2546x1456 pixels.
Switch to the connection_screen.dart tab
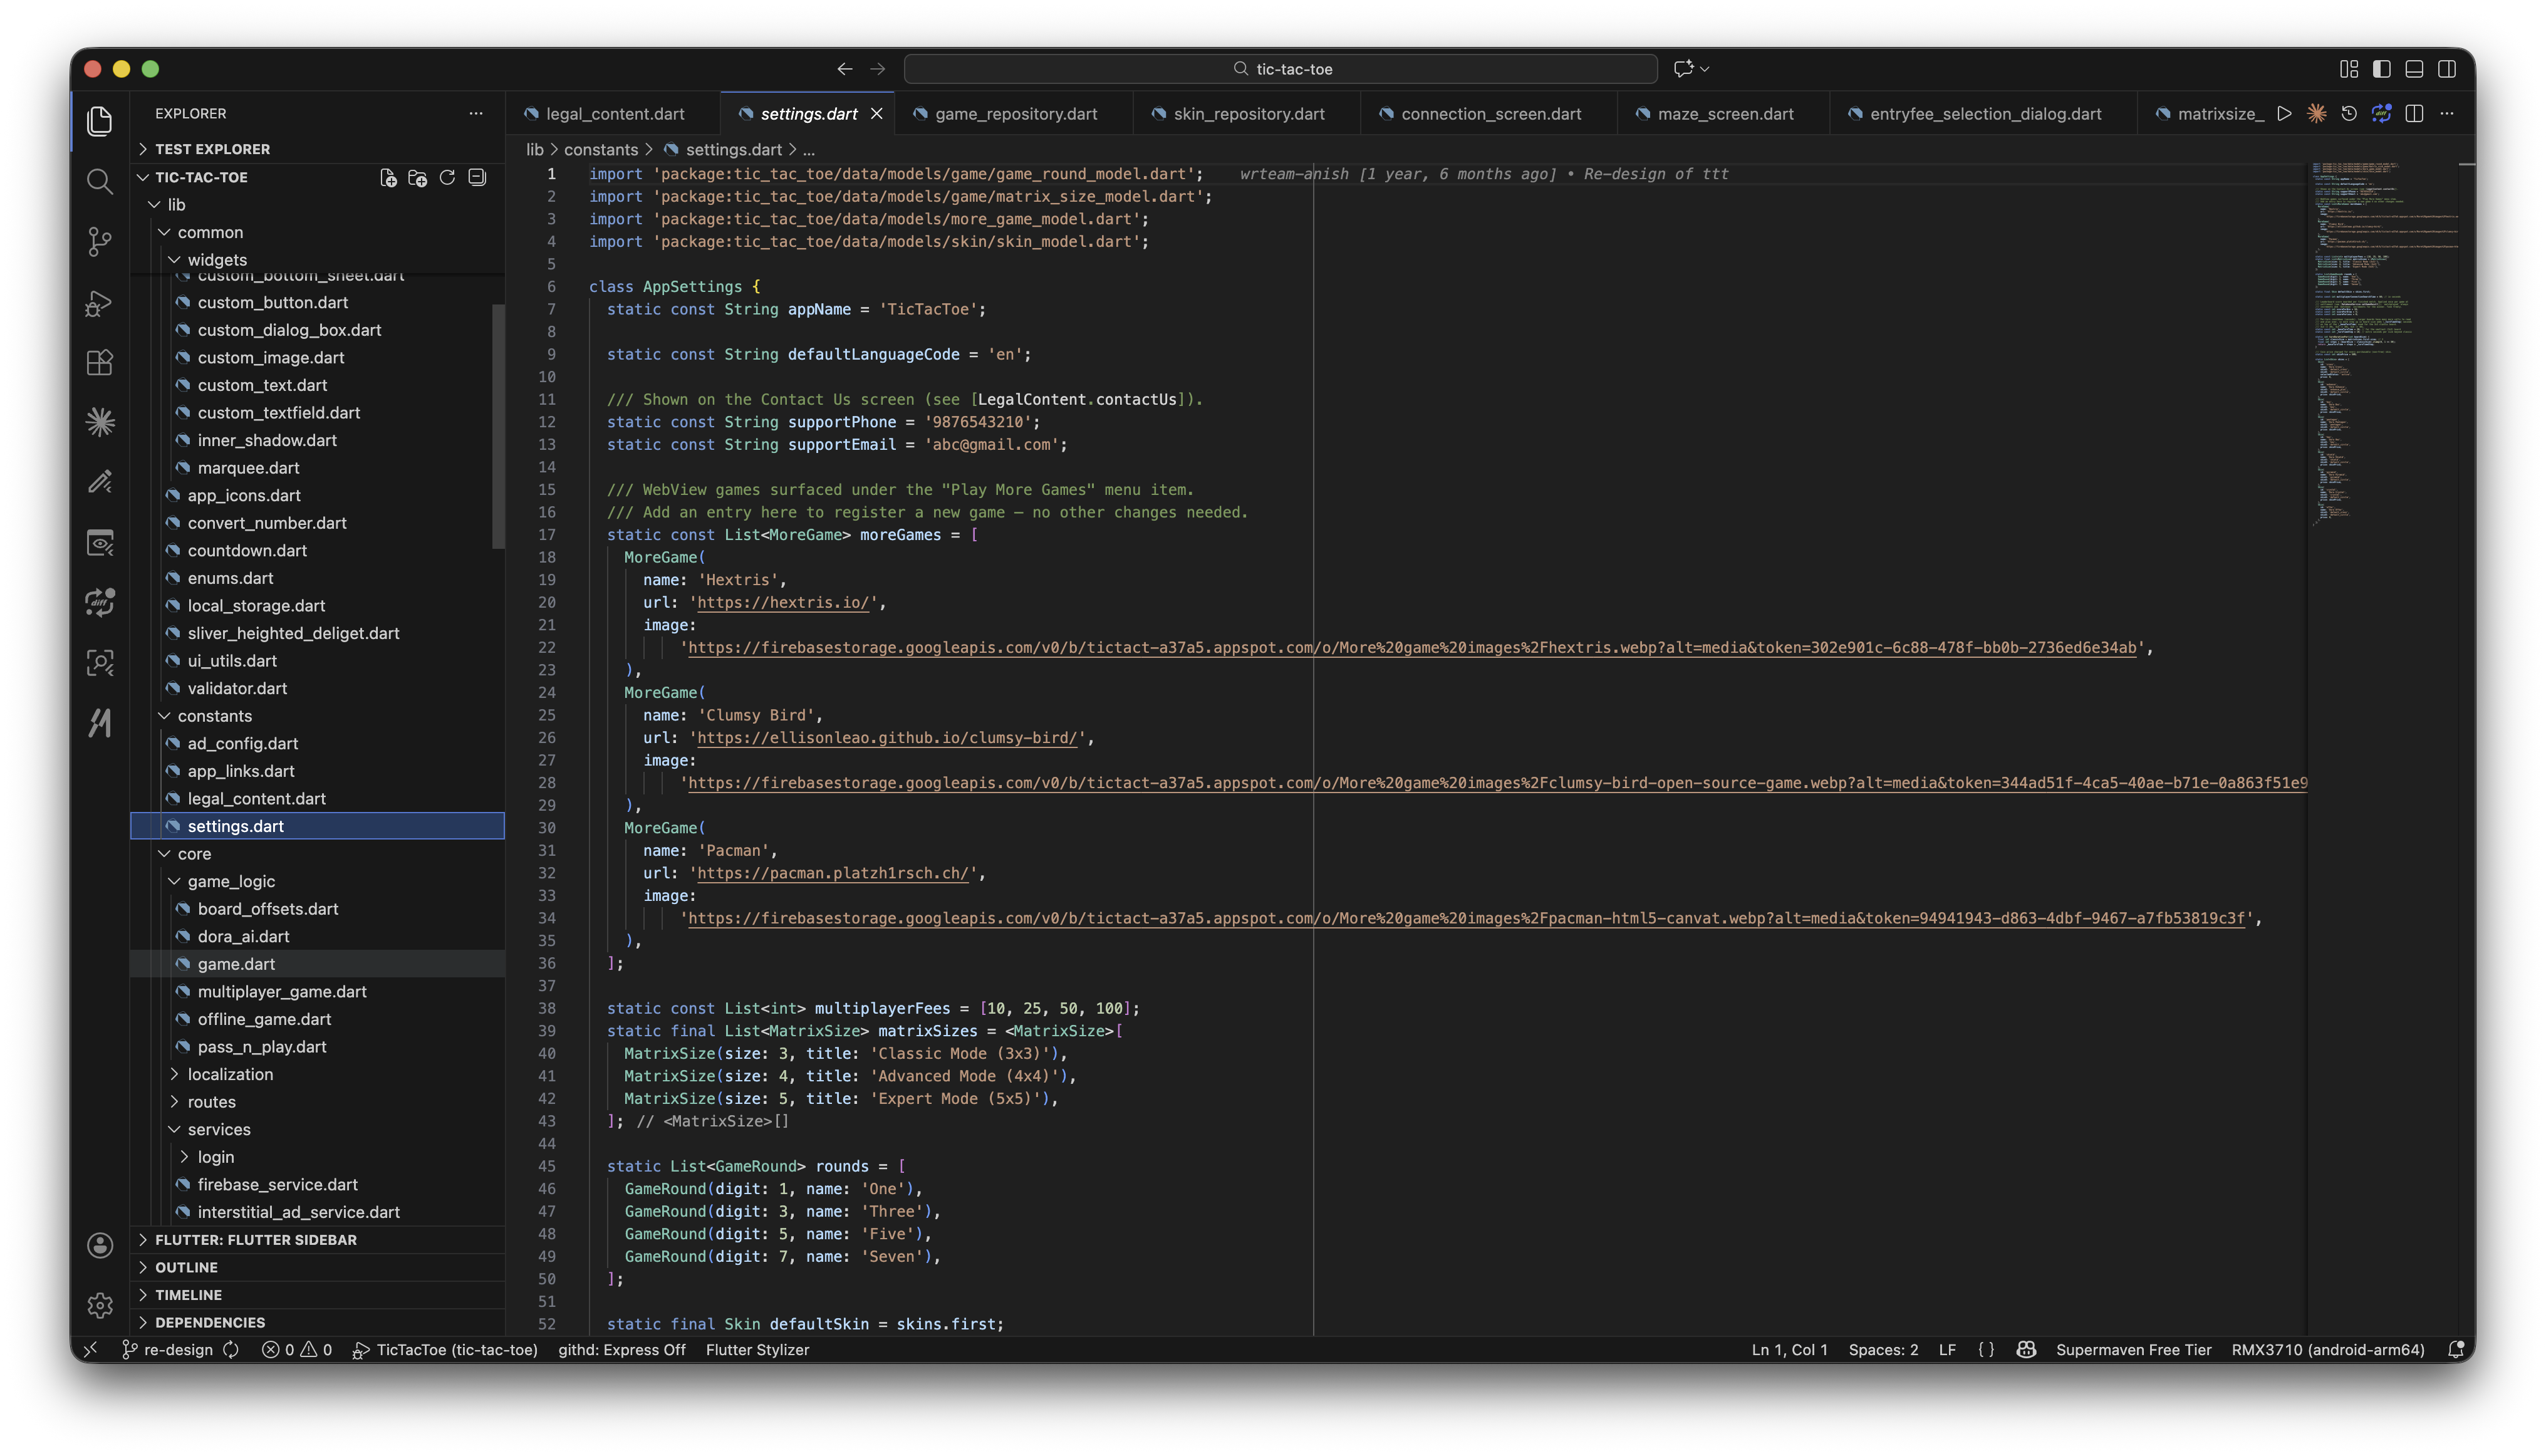(1489, 114)
